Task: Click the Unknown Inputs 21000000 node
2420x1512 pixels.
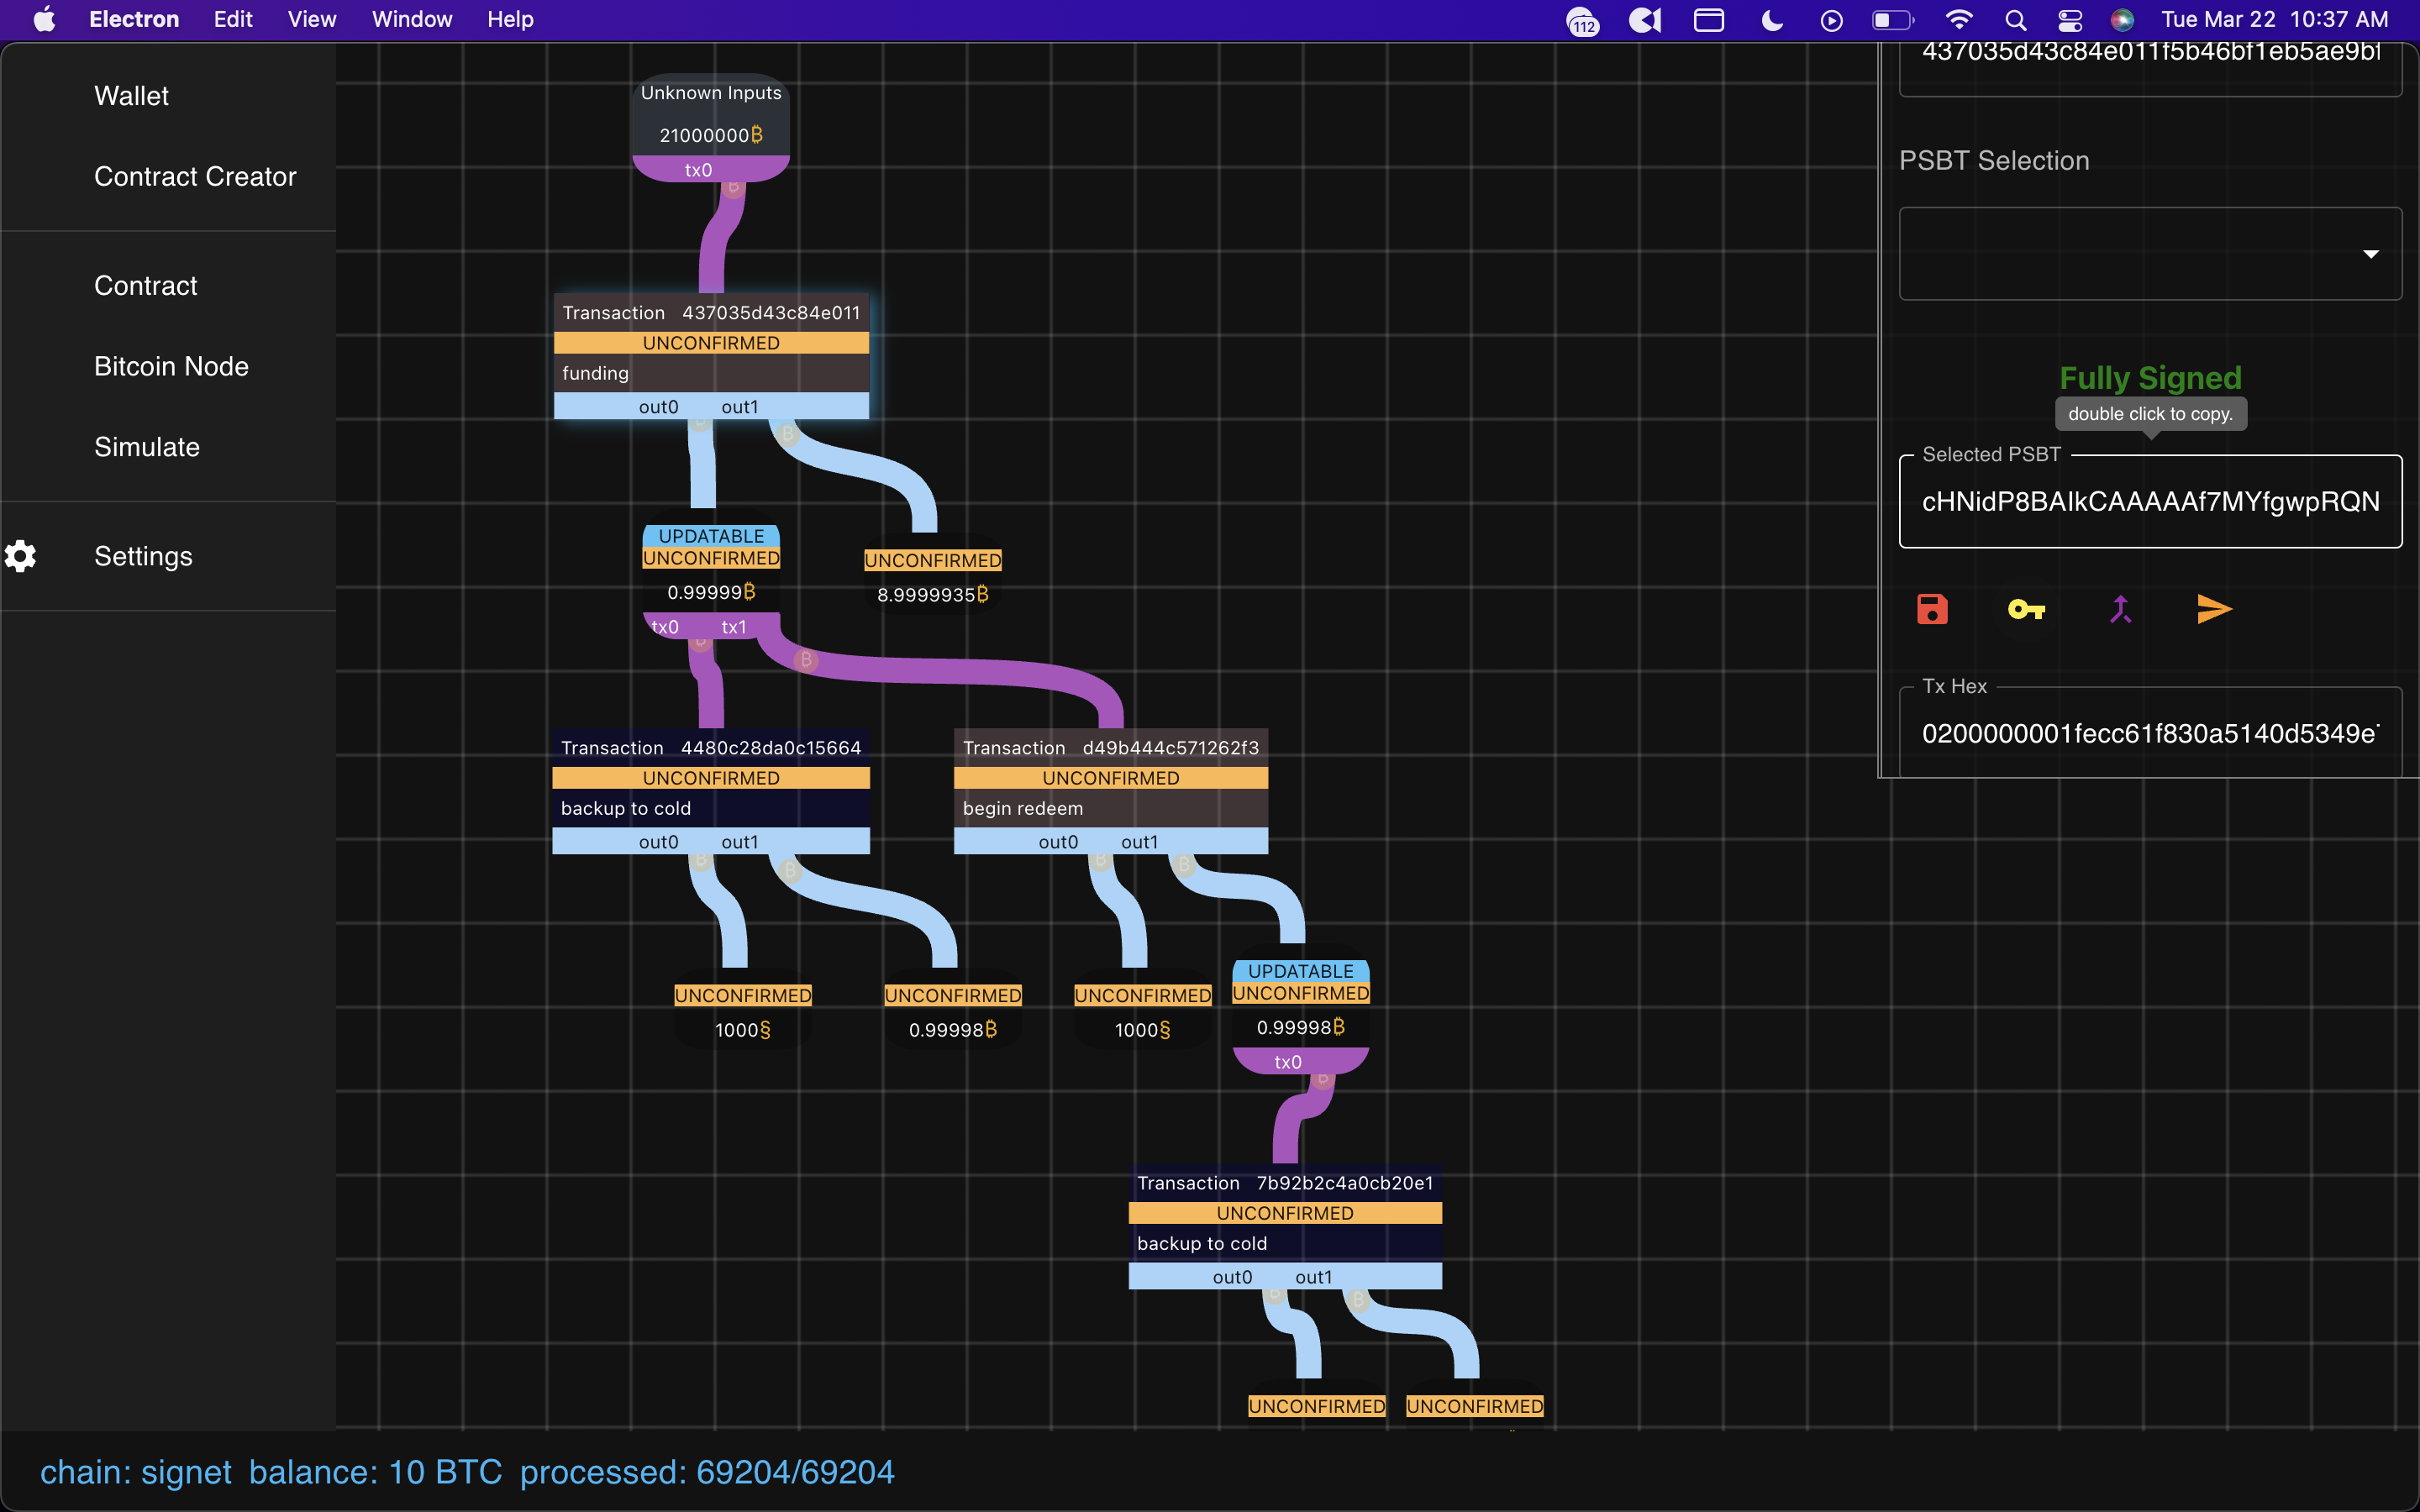Action: 711,127
